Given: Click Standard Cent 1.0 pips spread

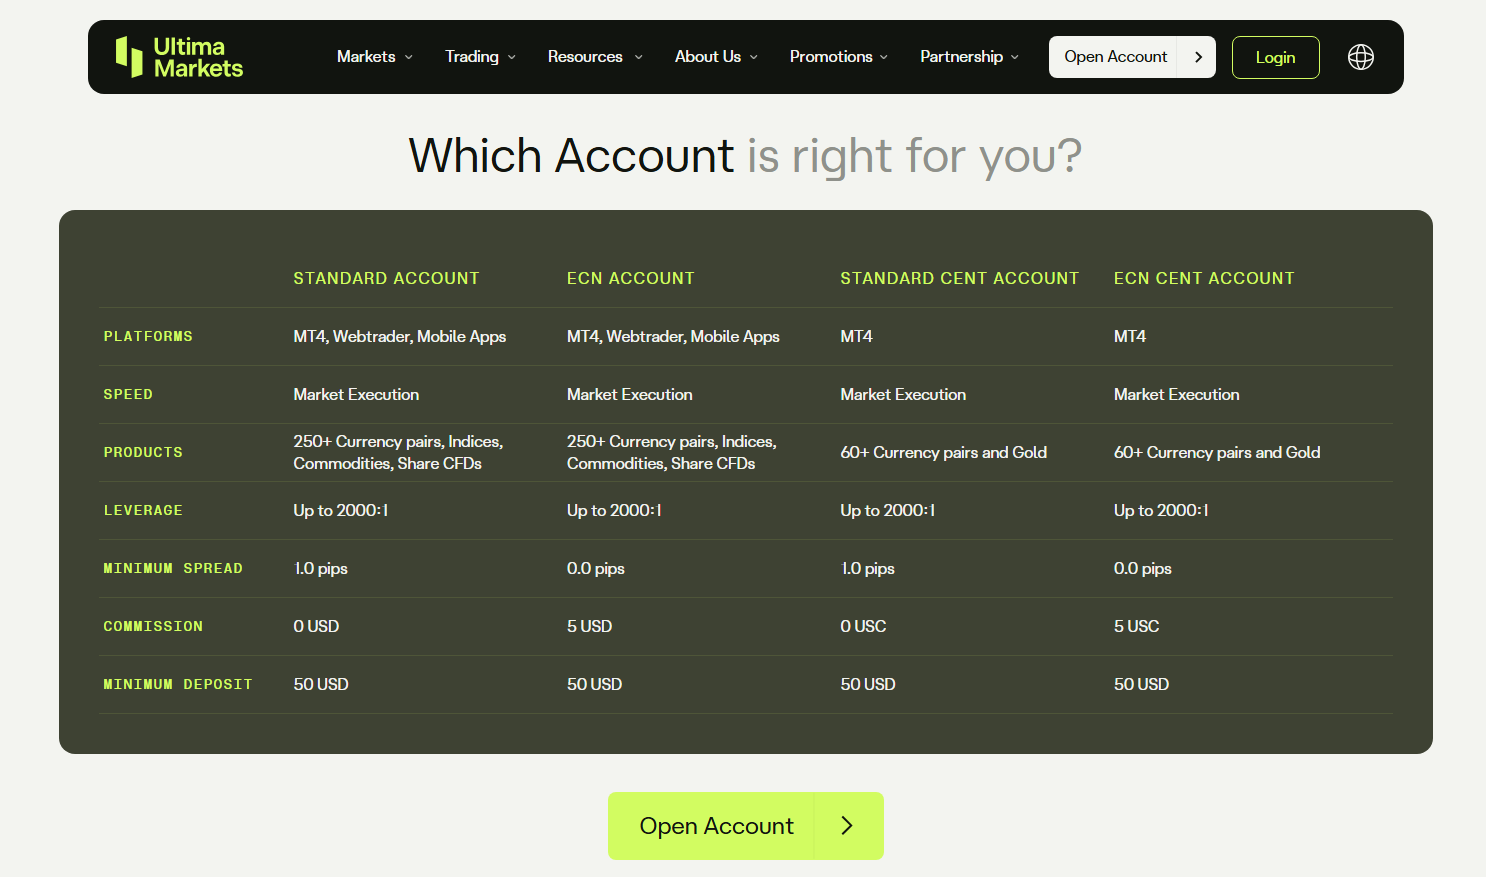Looking at the screenshot, I should [x=868, y=568].
